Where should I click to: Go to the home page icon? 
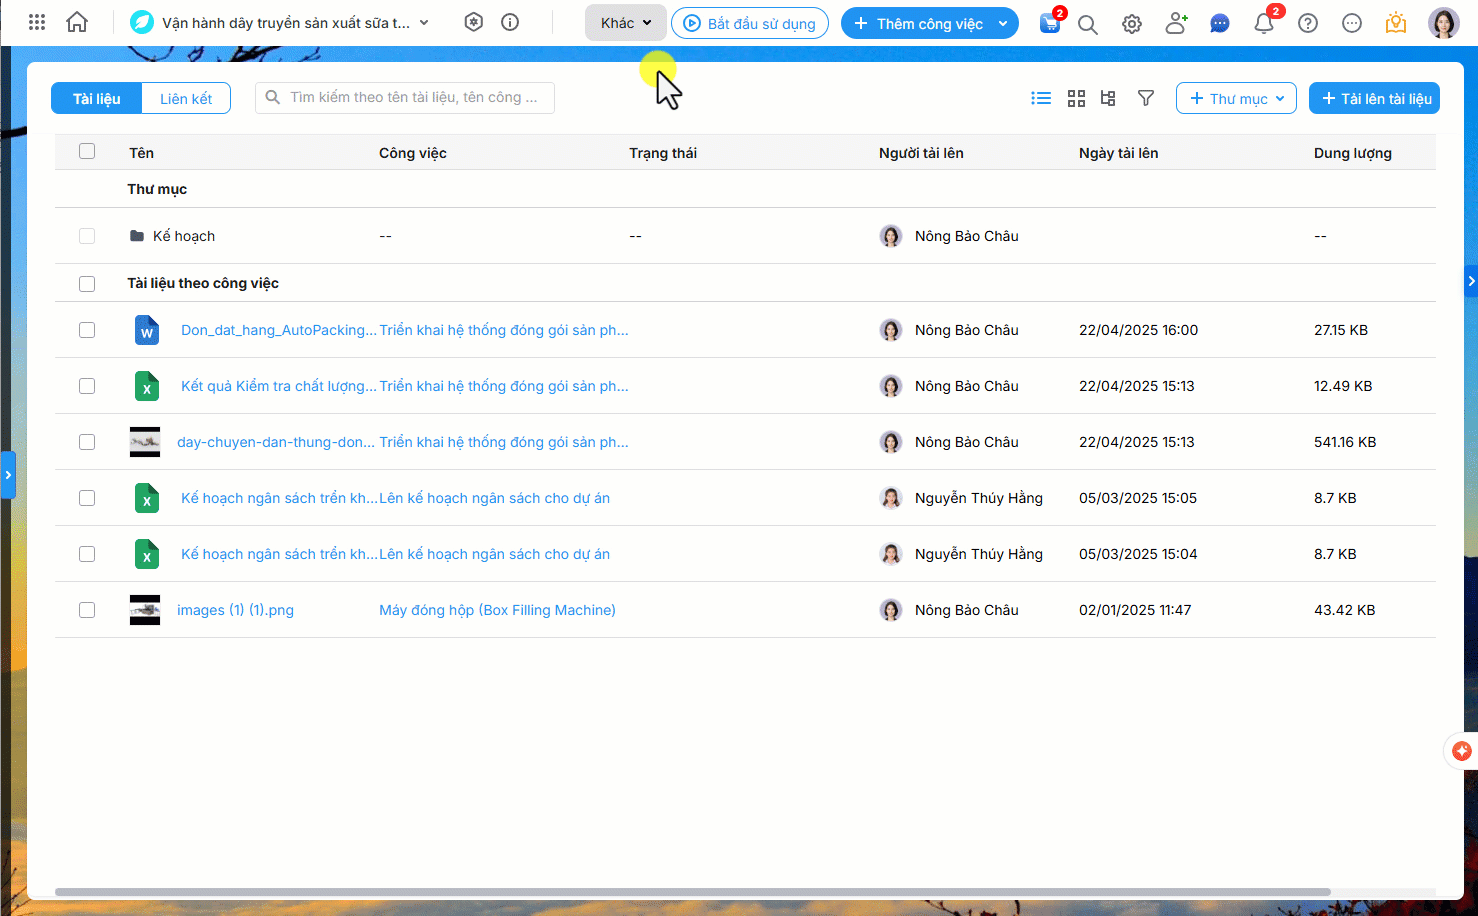coord(77,22)
